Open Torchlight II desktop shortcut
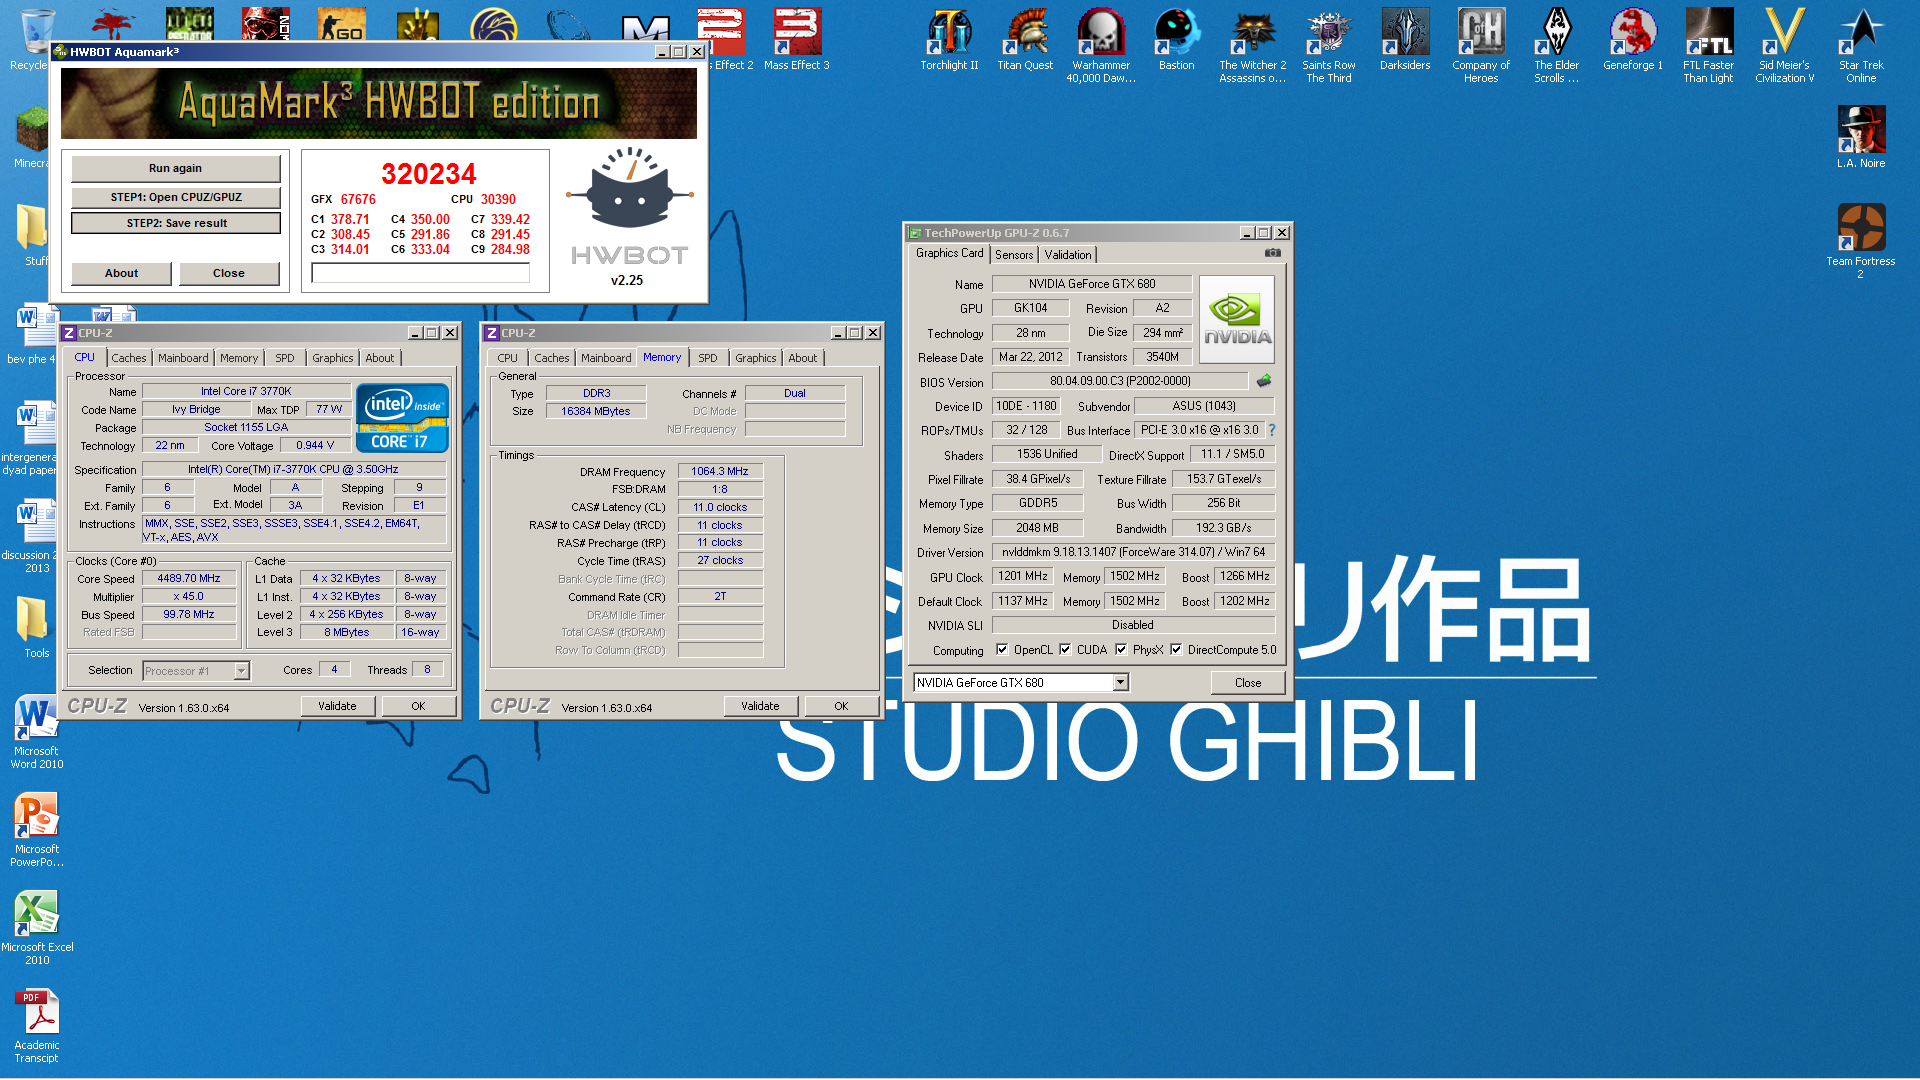1920x1080 pixels. (949, 41)
